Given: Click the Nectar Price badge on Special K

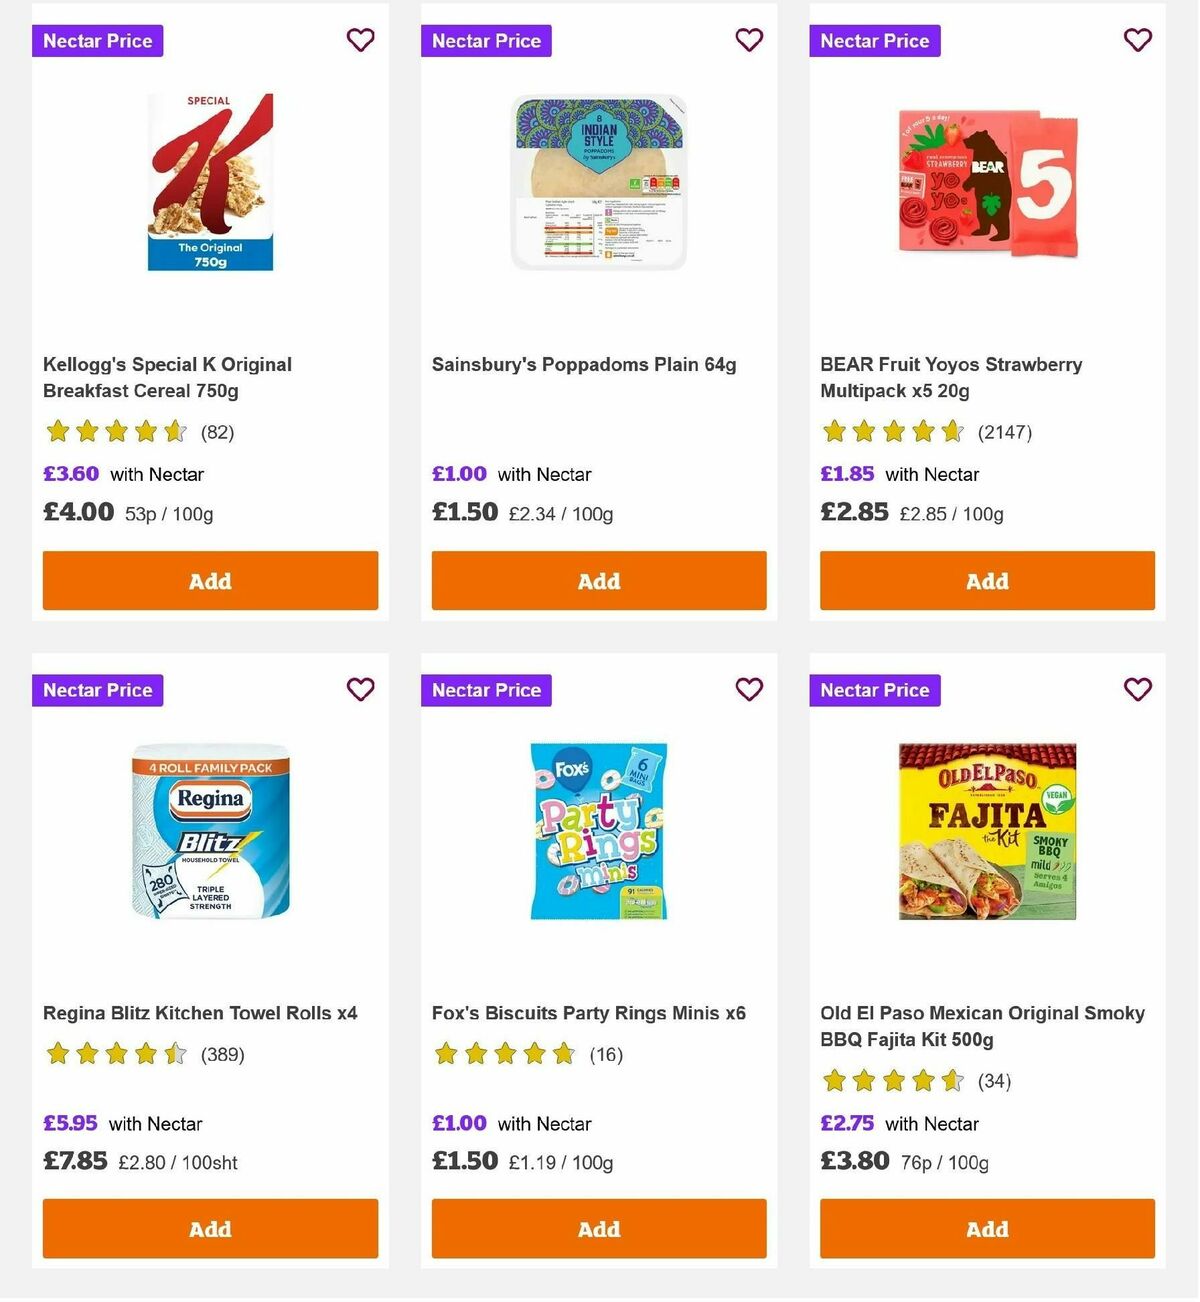Looking at the screenshot, I should pyautogui.click(x=97, y=41).
